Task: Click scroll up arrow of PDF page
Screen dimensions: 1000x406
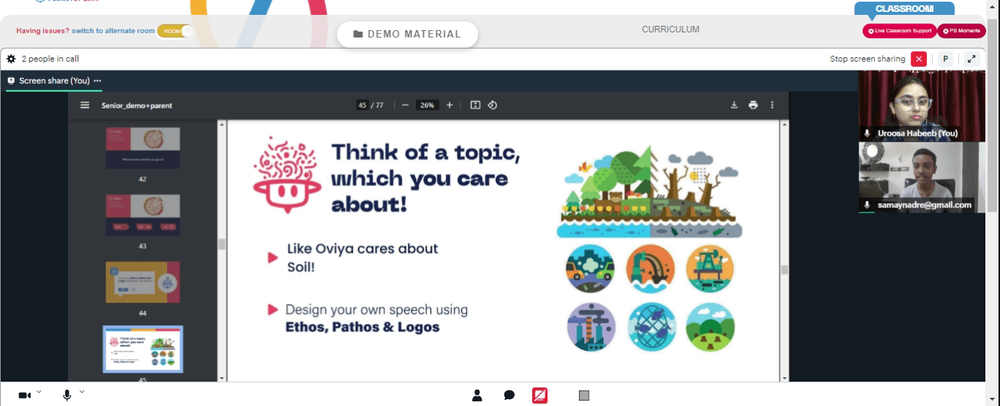Action: pos(784,124)
